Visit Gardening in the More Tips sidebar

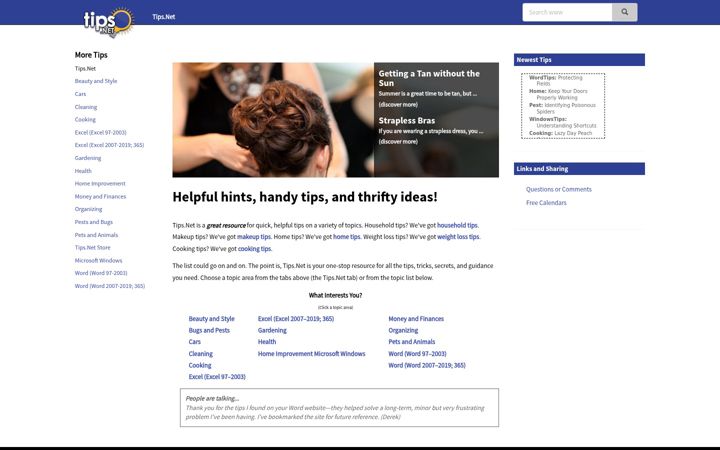click(x=88, y=158)
